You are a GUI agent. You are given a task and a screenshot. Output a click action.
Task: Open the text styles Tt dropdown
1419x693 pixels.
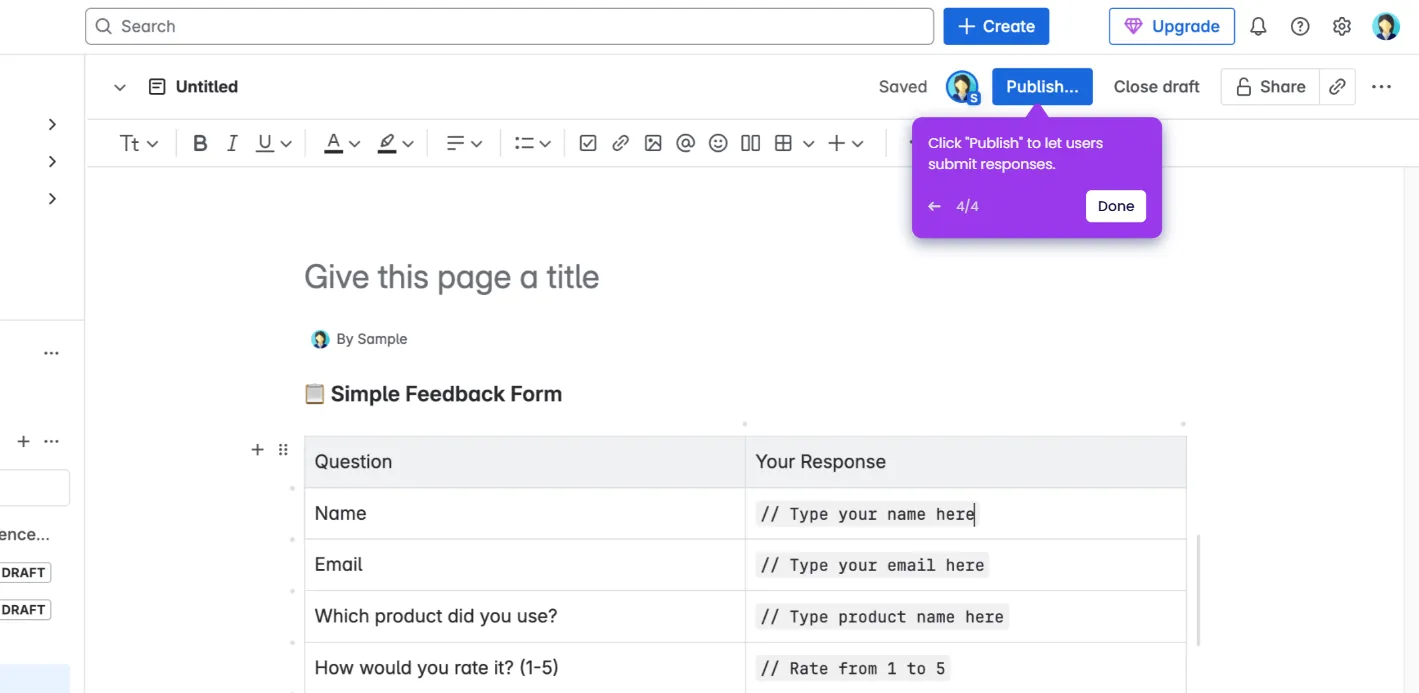coord(139,144)
